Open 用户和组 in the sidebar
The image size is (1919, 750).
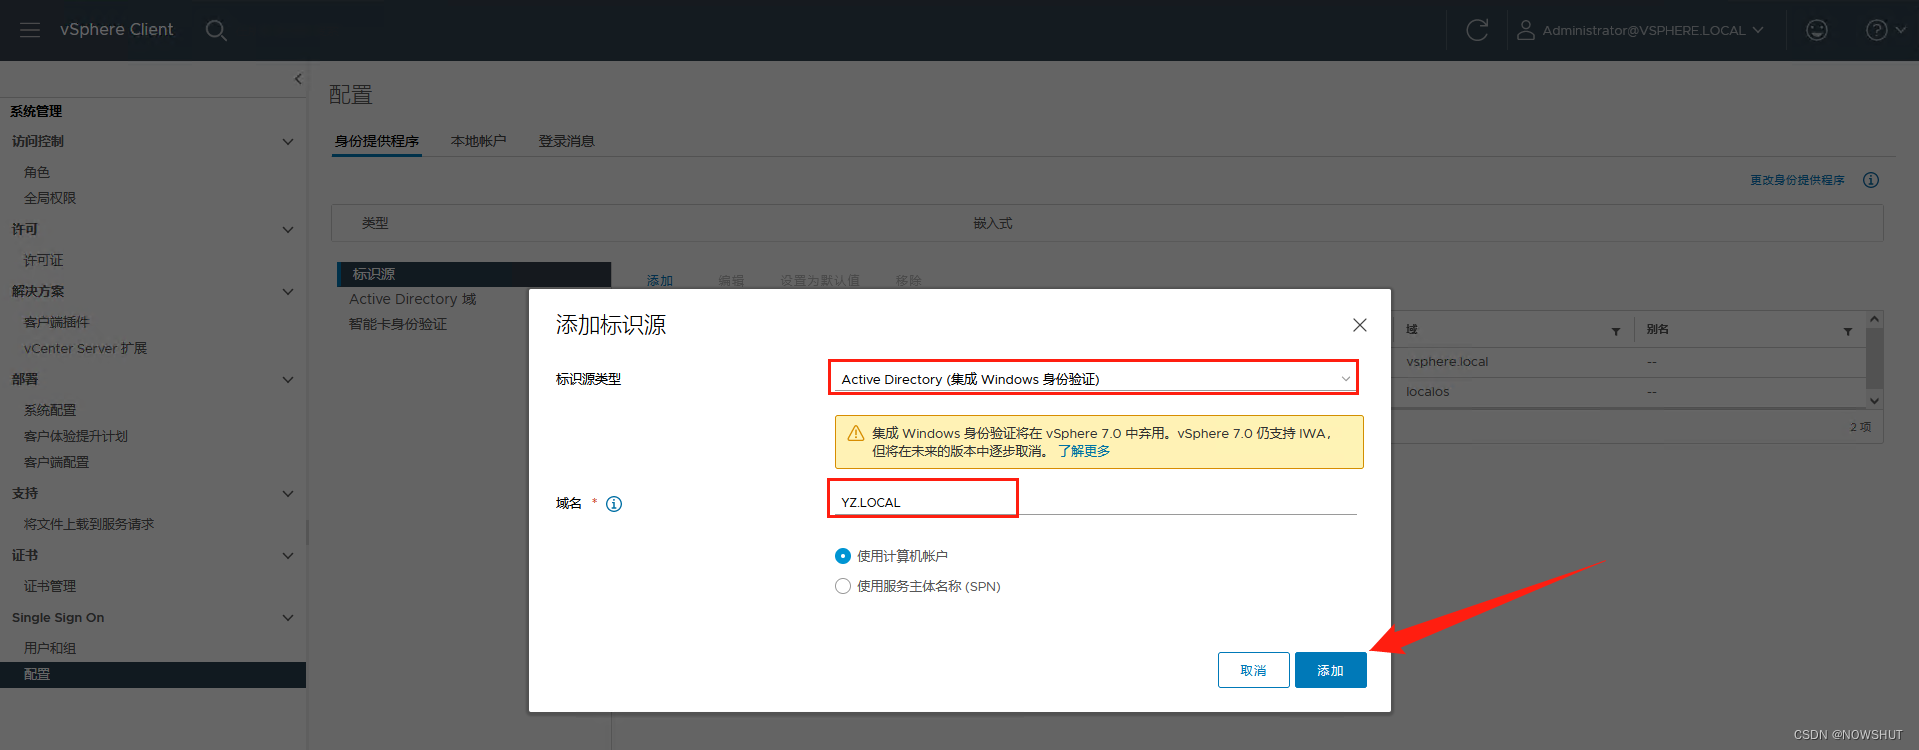(50, 648)
